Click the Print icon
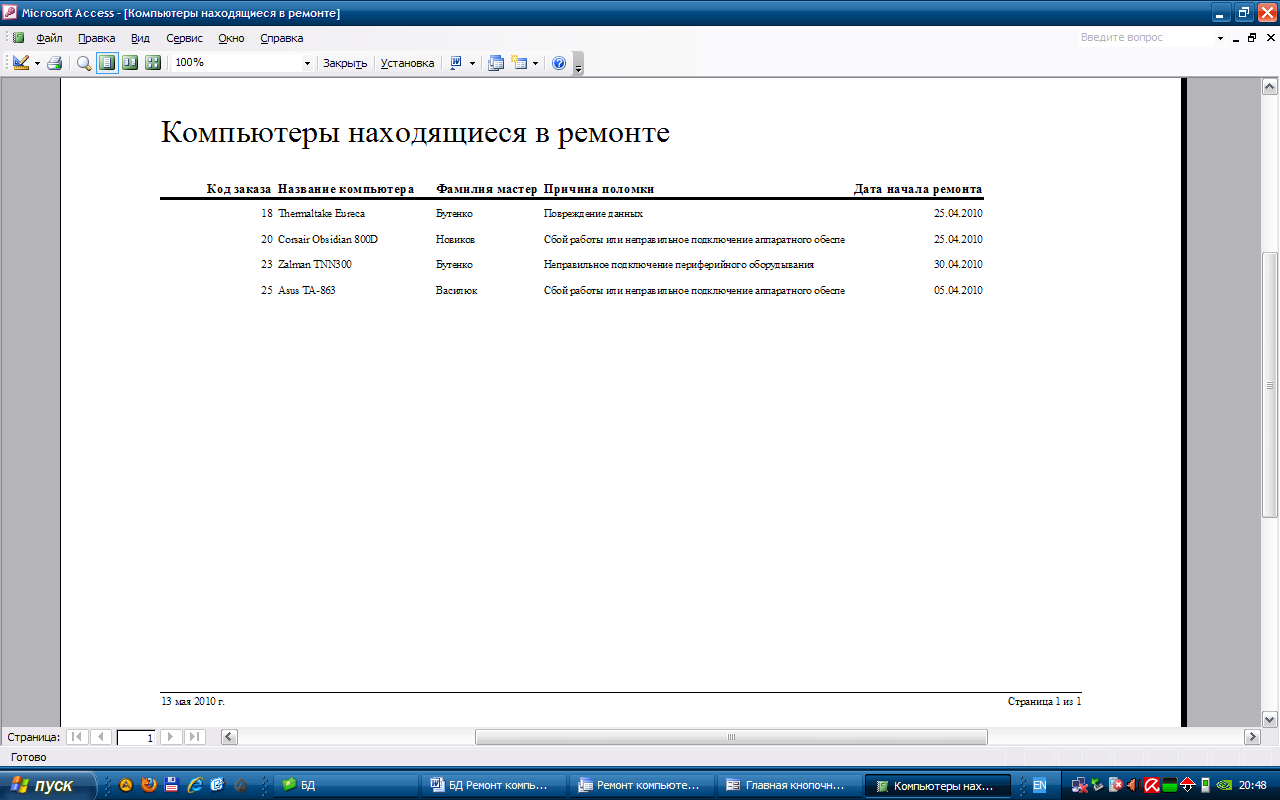Viewport: 1280px width, 800px height. pyautogui.click(x=55, y=63)
